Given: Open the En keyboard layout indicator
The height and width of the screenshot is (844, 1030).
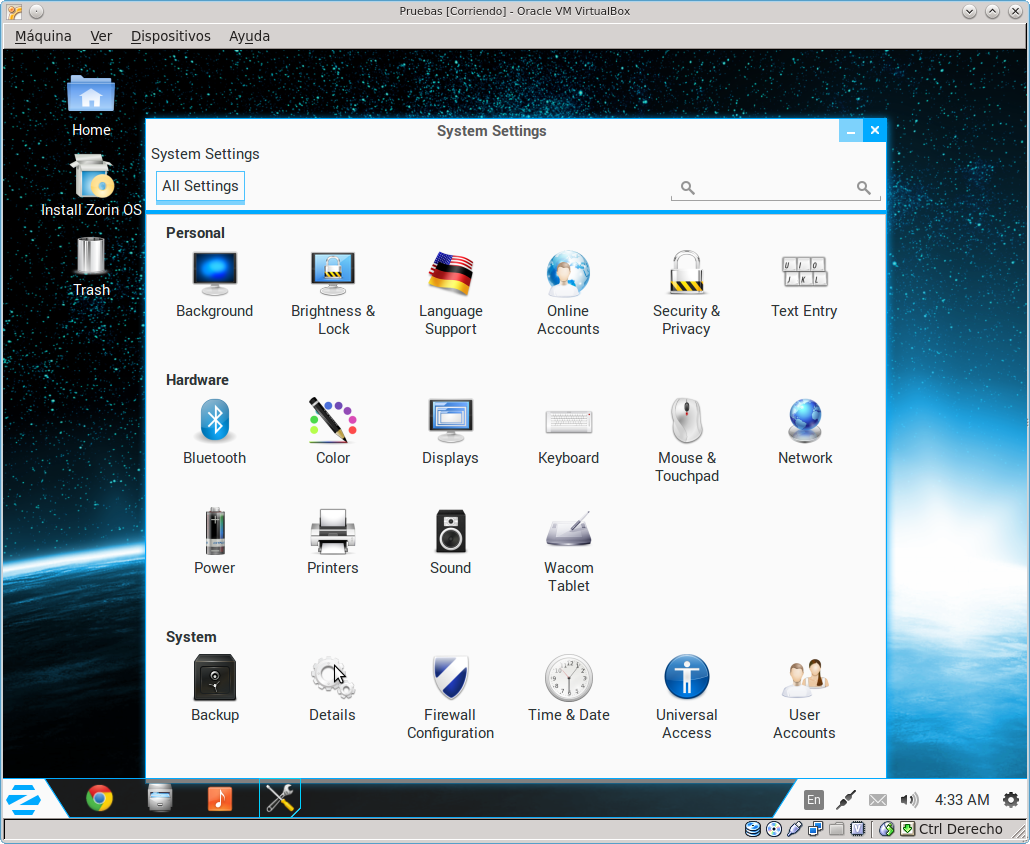Looking at the screenshot, I should coord(814,800).
